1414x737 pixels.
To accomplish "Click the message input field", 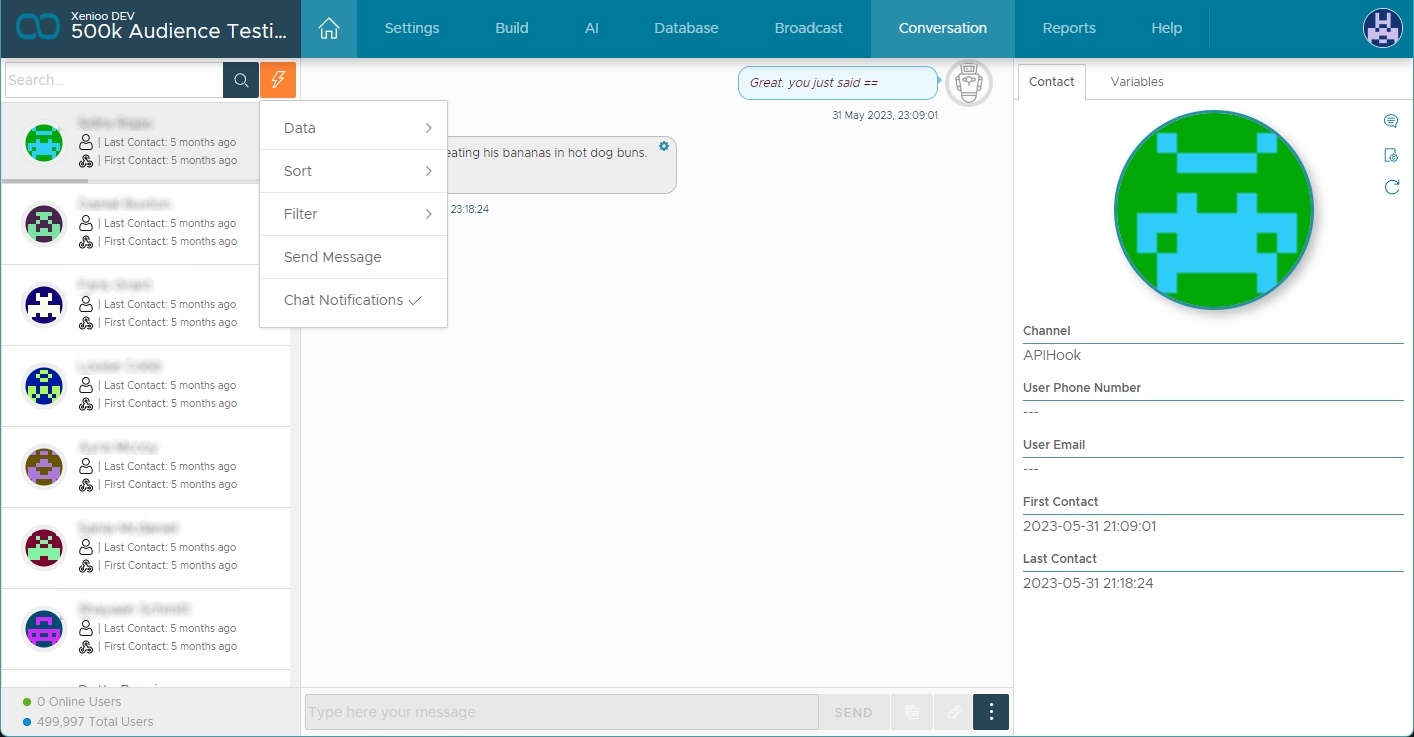I will tap(561, 712).
